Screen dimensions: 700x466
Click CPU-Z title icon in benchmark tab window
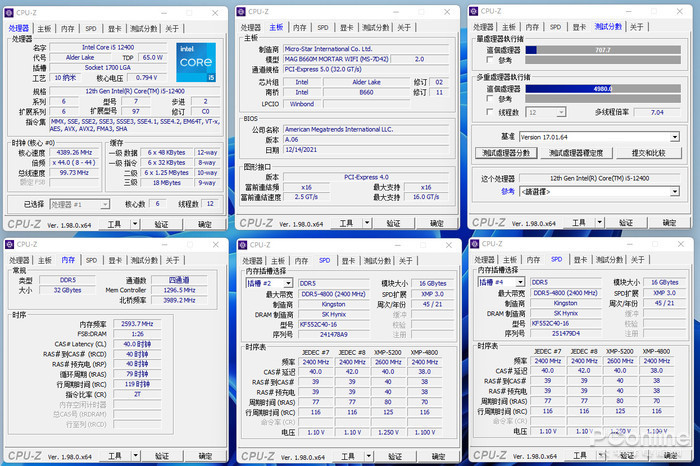(x=474, y=11)
